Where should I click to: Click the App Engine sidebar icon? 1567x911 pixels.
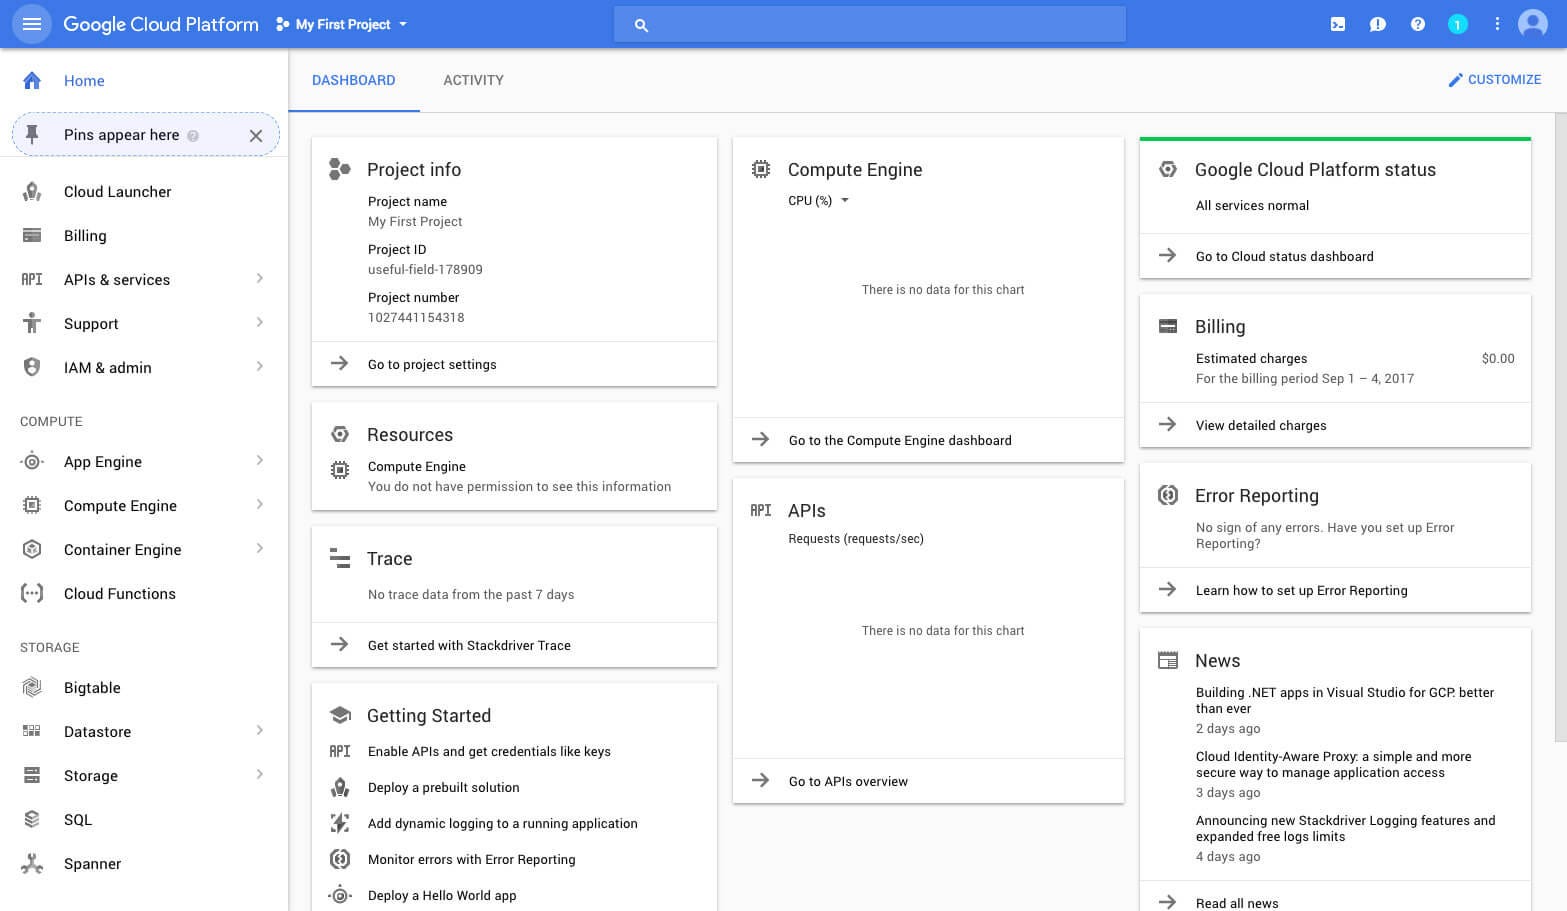(x=32, y=461)
